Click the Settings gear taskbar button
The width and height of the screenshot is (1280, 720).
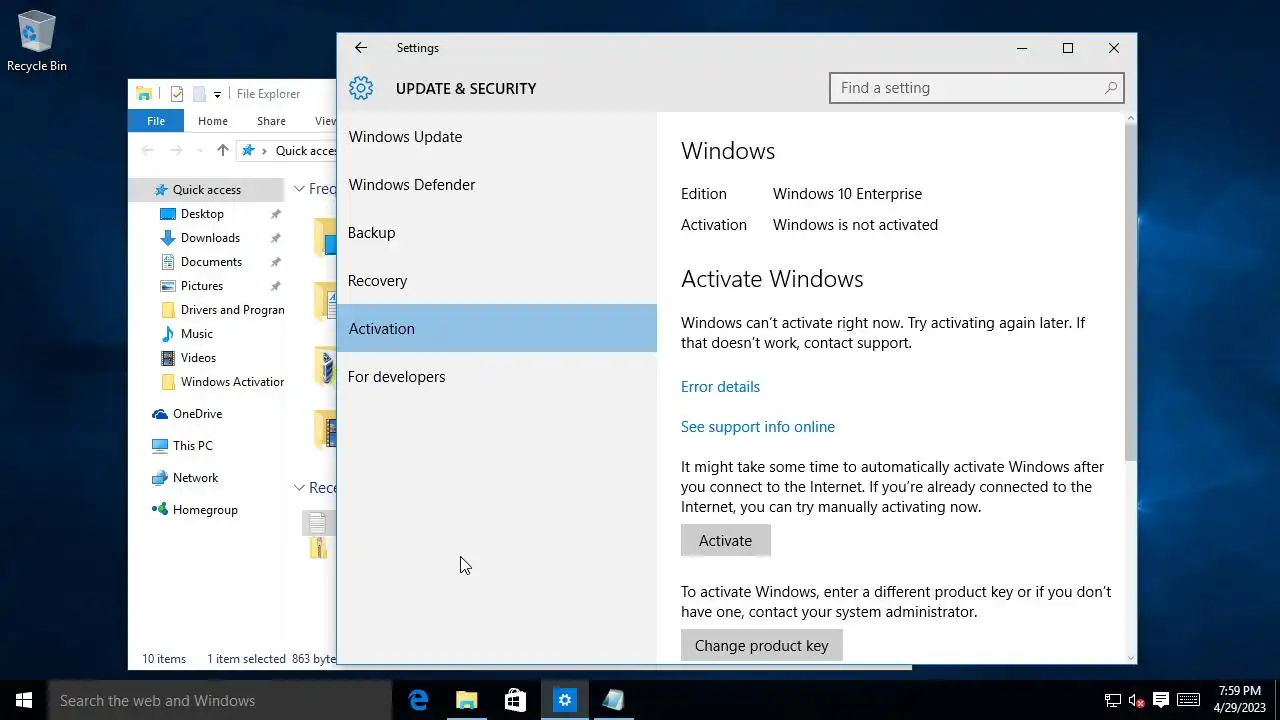[x=565, y=700]
